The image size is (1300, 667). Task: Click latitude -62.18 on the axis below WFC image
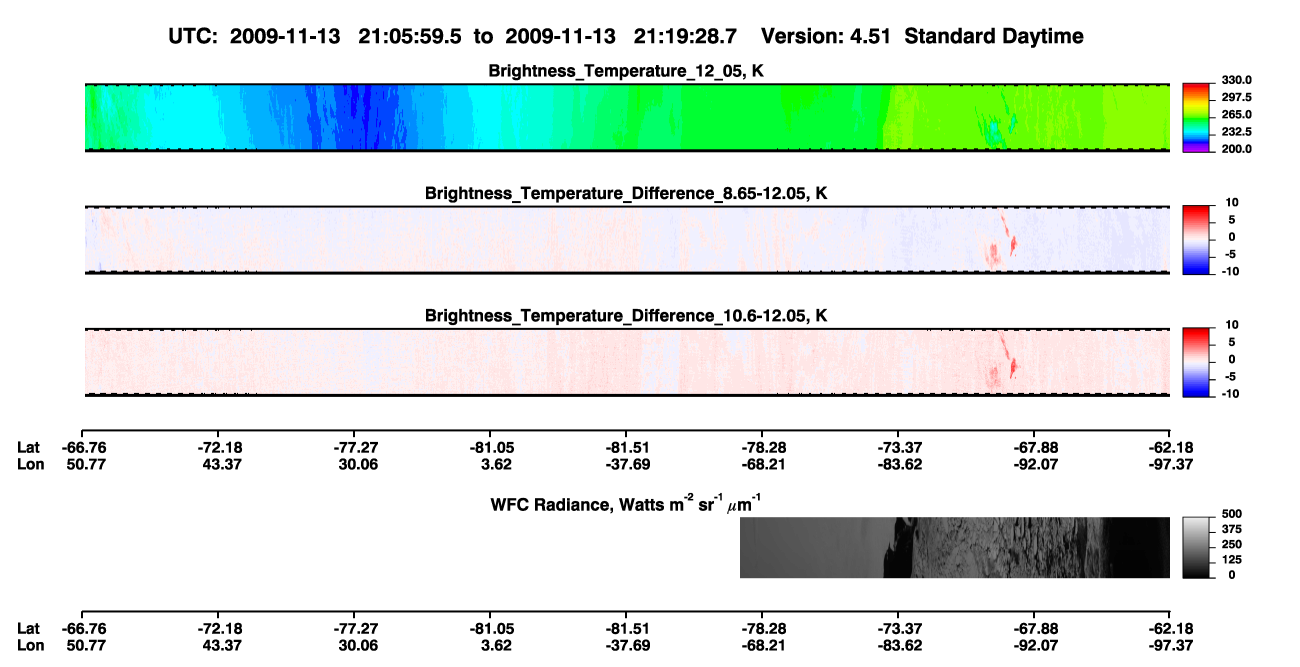1170,629
